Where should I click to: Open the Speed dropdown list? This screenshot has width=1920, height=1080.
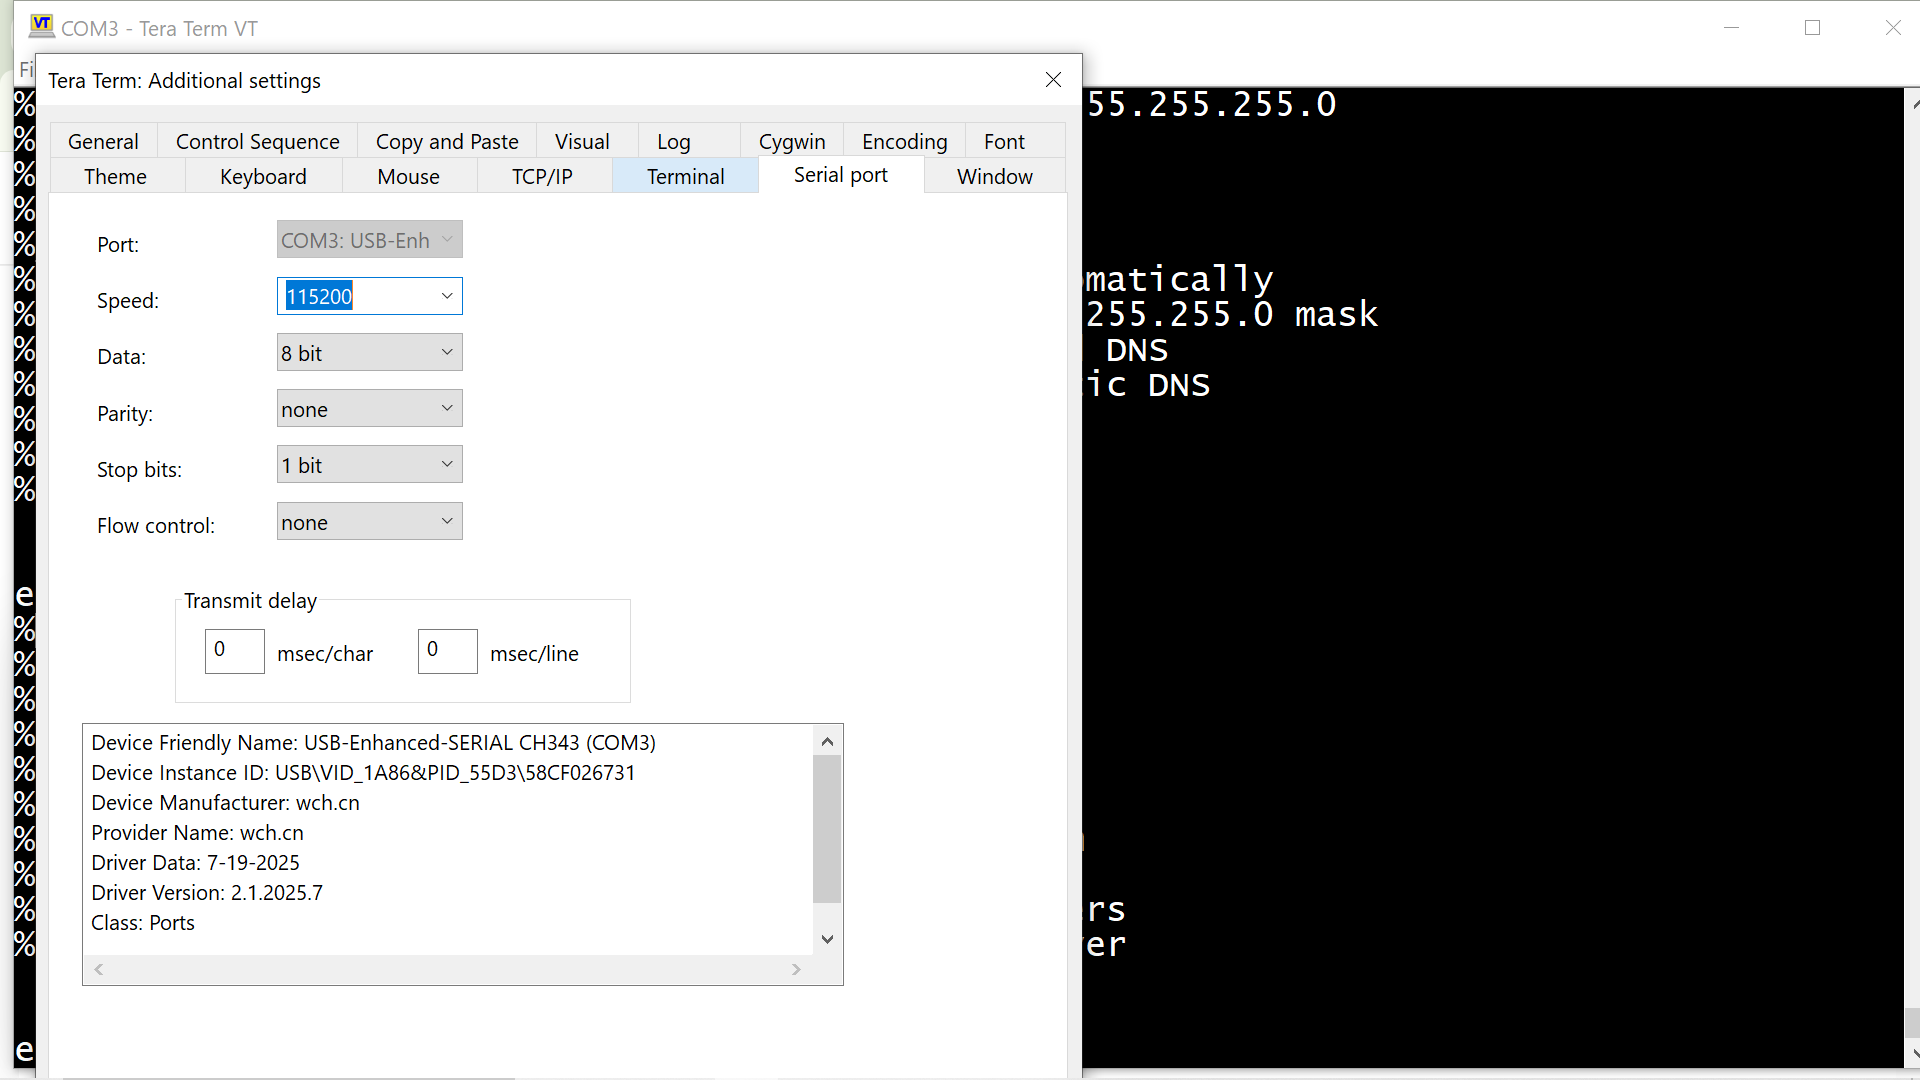tap(447, 296)
